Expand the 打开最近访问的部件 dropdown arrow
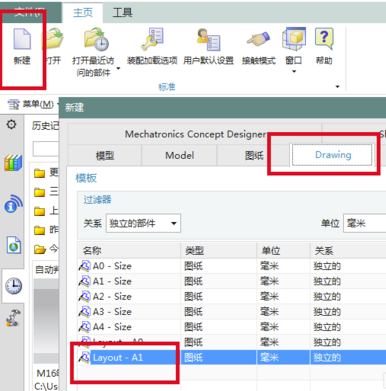This screenshot has height=391, width=386. [x=118, y=69]
